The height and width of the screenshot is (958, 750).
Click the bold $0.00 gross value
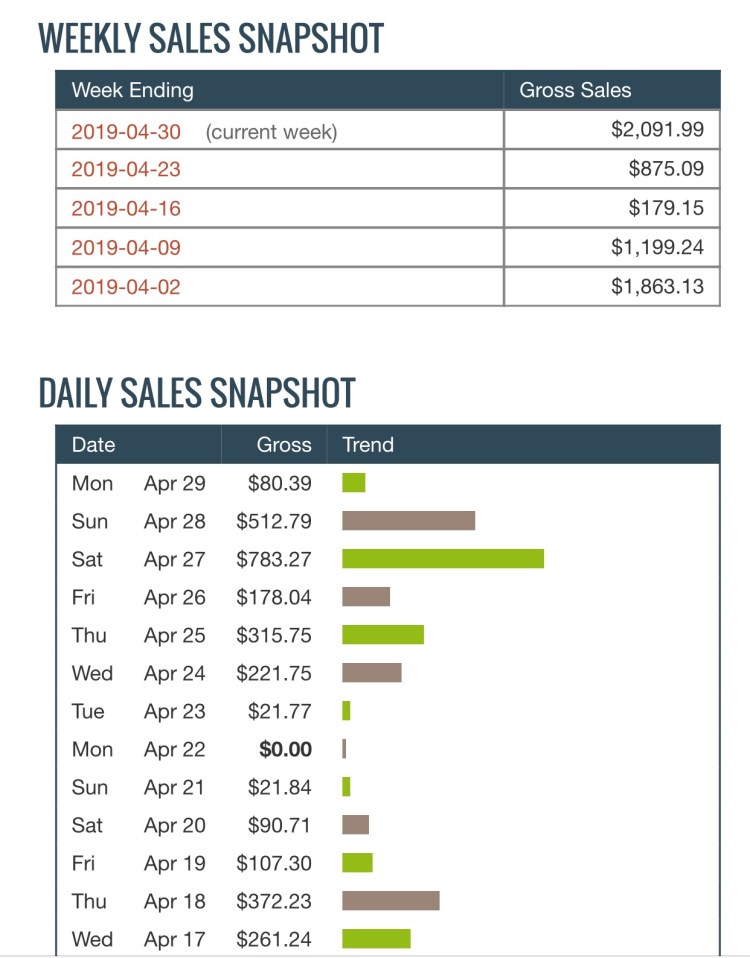point(285,749)
